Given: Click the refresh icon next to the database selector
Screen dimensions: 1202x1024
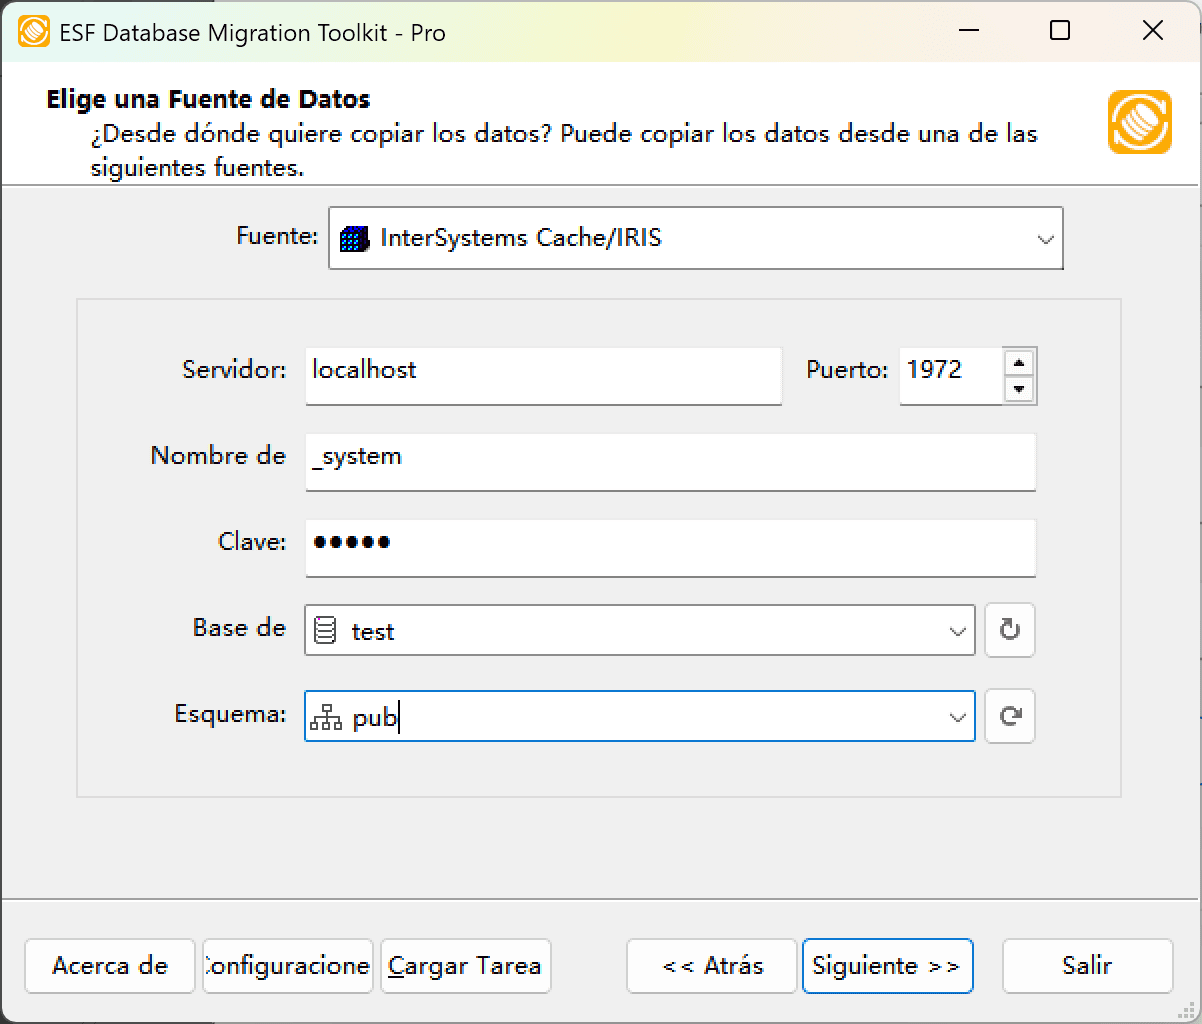Looking at the screenshot, I should [x=1009, y=630].
